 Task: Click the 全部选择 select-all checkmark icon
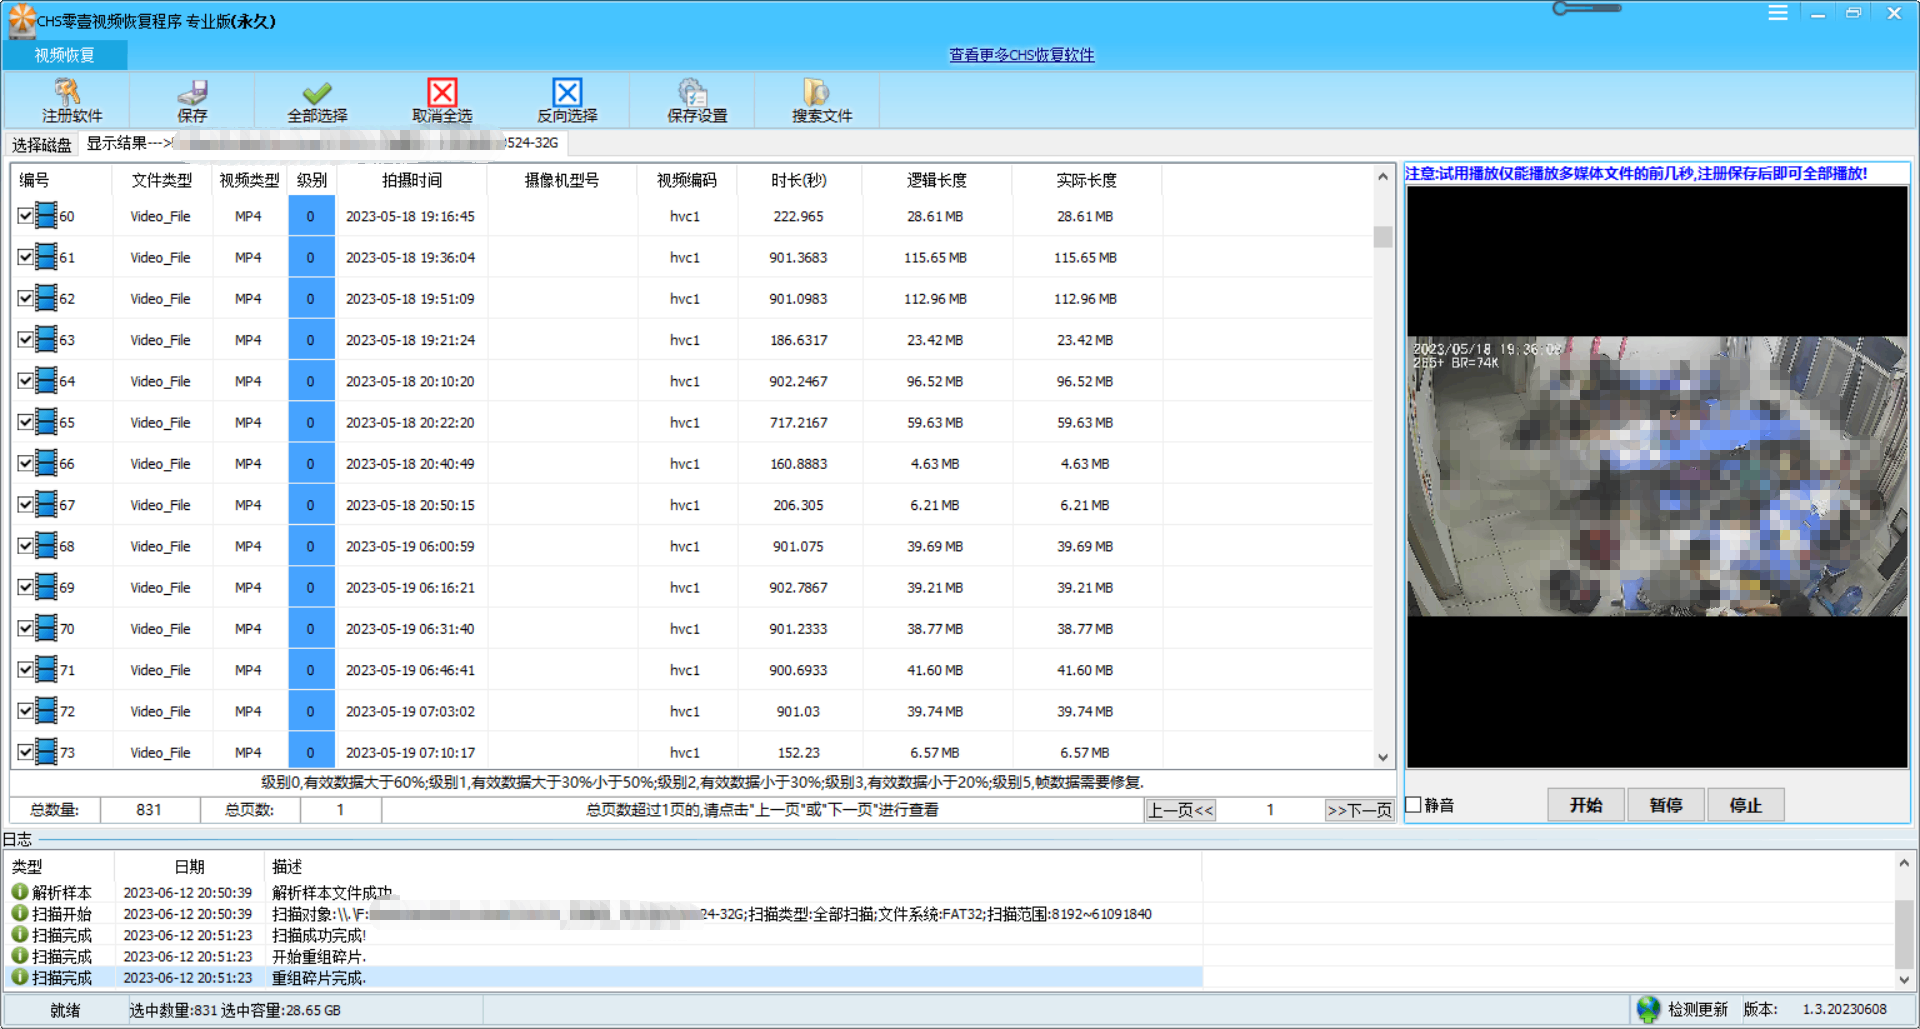tap(317, 92)
